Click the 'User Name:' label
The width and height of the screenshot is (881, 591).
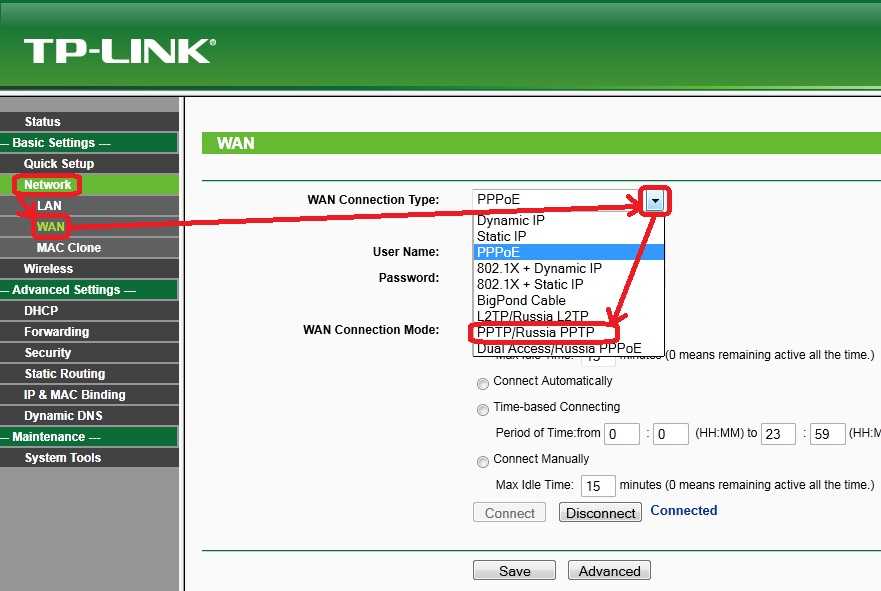click(x=406, y=252)
